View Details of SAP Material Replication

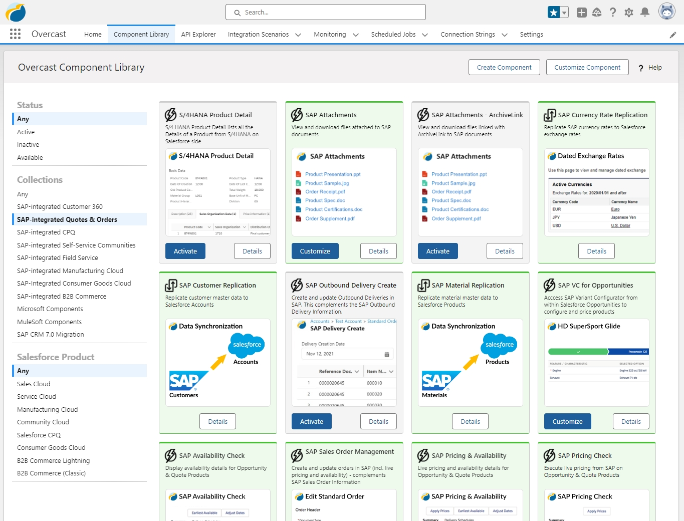pos(470,422)
